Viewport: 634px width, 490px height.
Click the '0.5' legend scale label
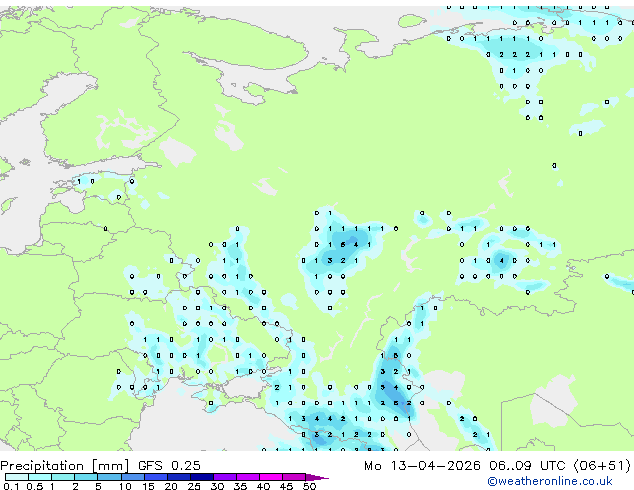pyautogui.click(x=35, y=486)
